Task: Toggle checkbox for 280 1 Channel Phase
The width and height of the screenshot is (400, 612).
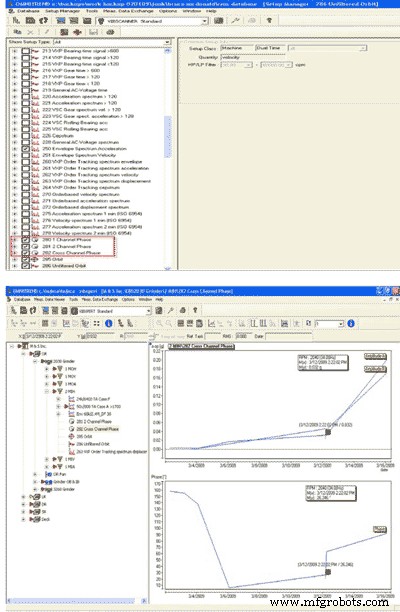Action: point(25,240)
